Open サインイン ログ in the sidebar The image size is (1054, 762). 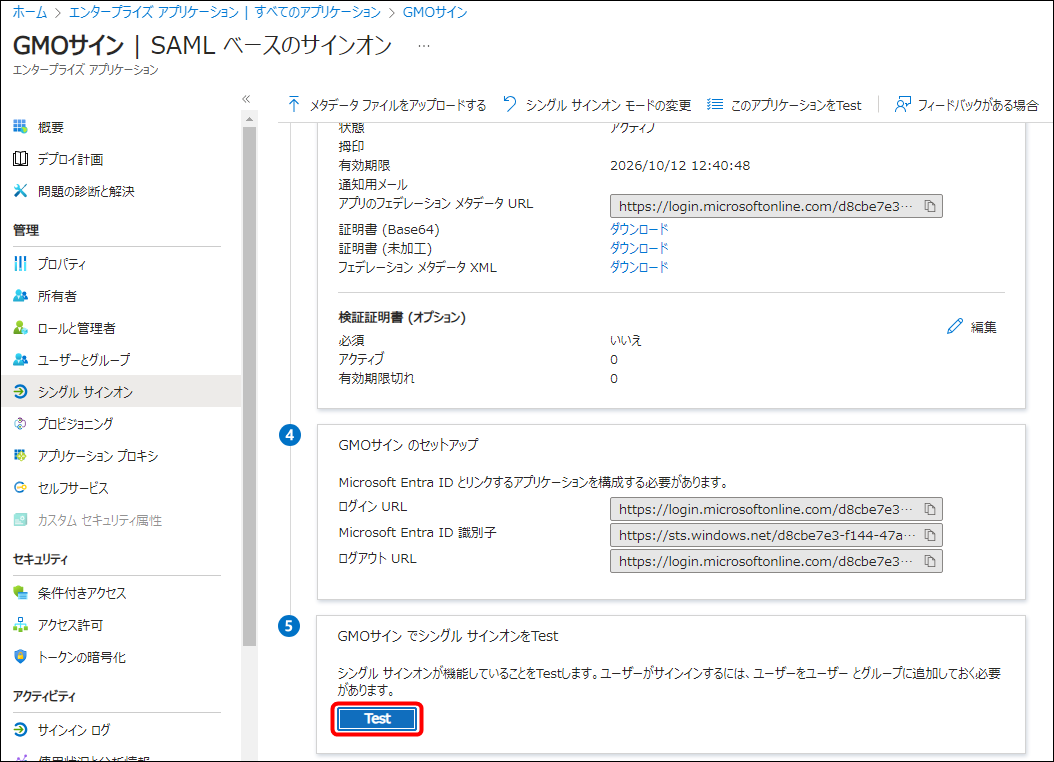coord(74,730)
